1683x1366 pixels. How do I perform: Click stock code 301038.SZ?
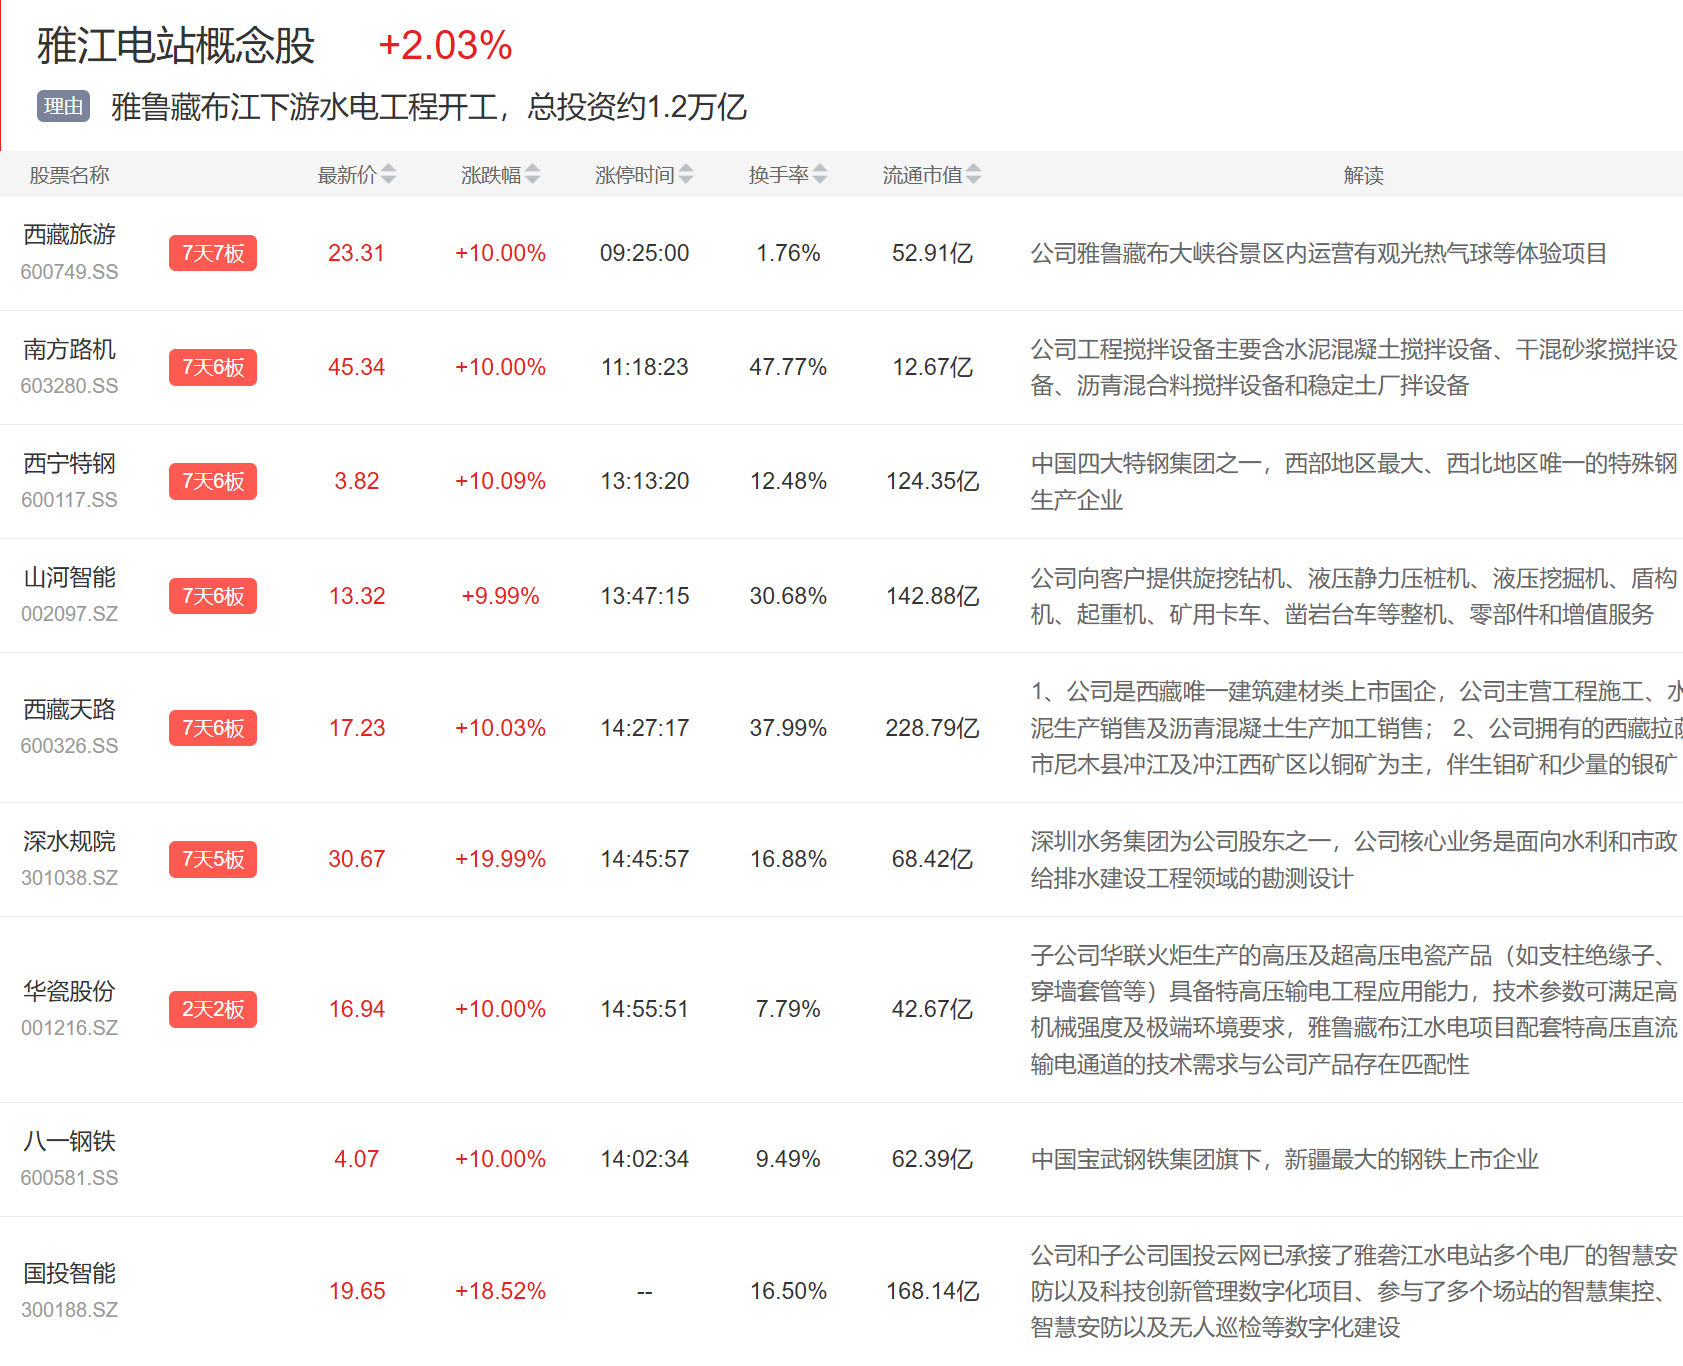[69, 878]
